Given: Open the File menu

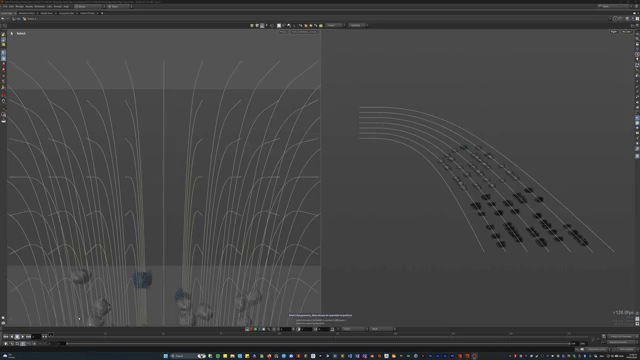Looking at the screenshot, I should click(5, 7).
